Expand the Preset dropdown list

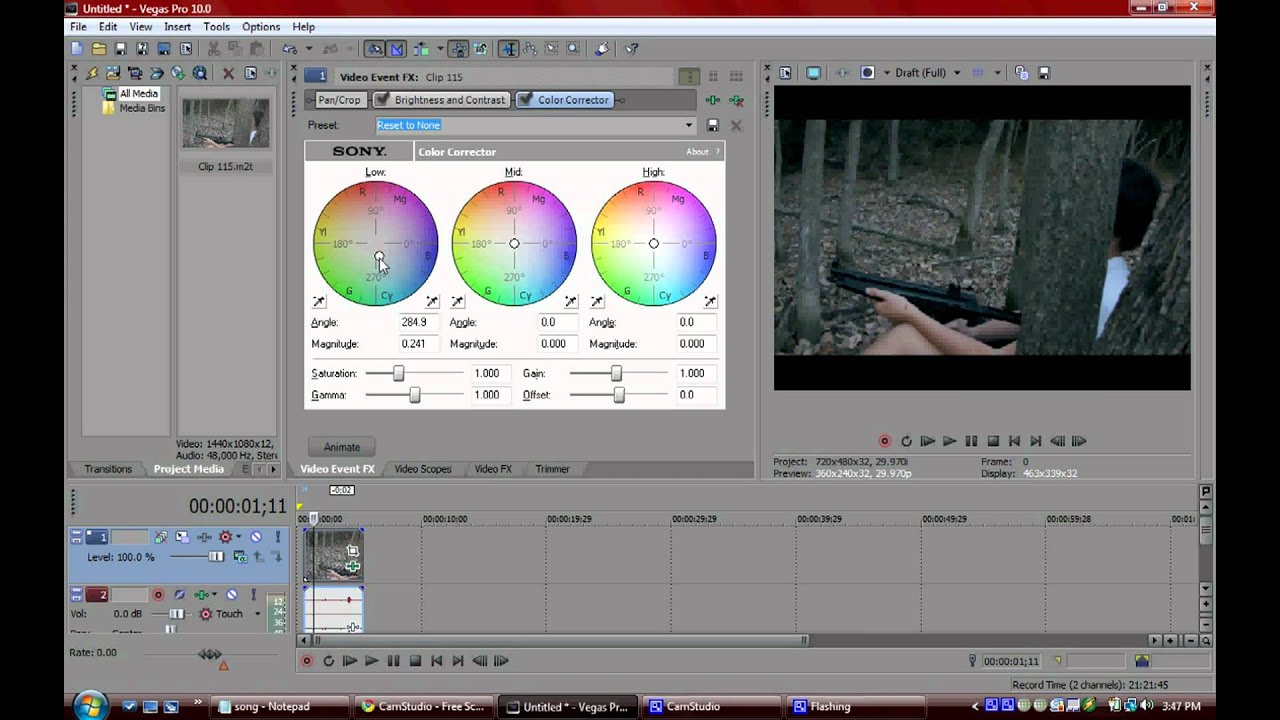689,125
